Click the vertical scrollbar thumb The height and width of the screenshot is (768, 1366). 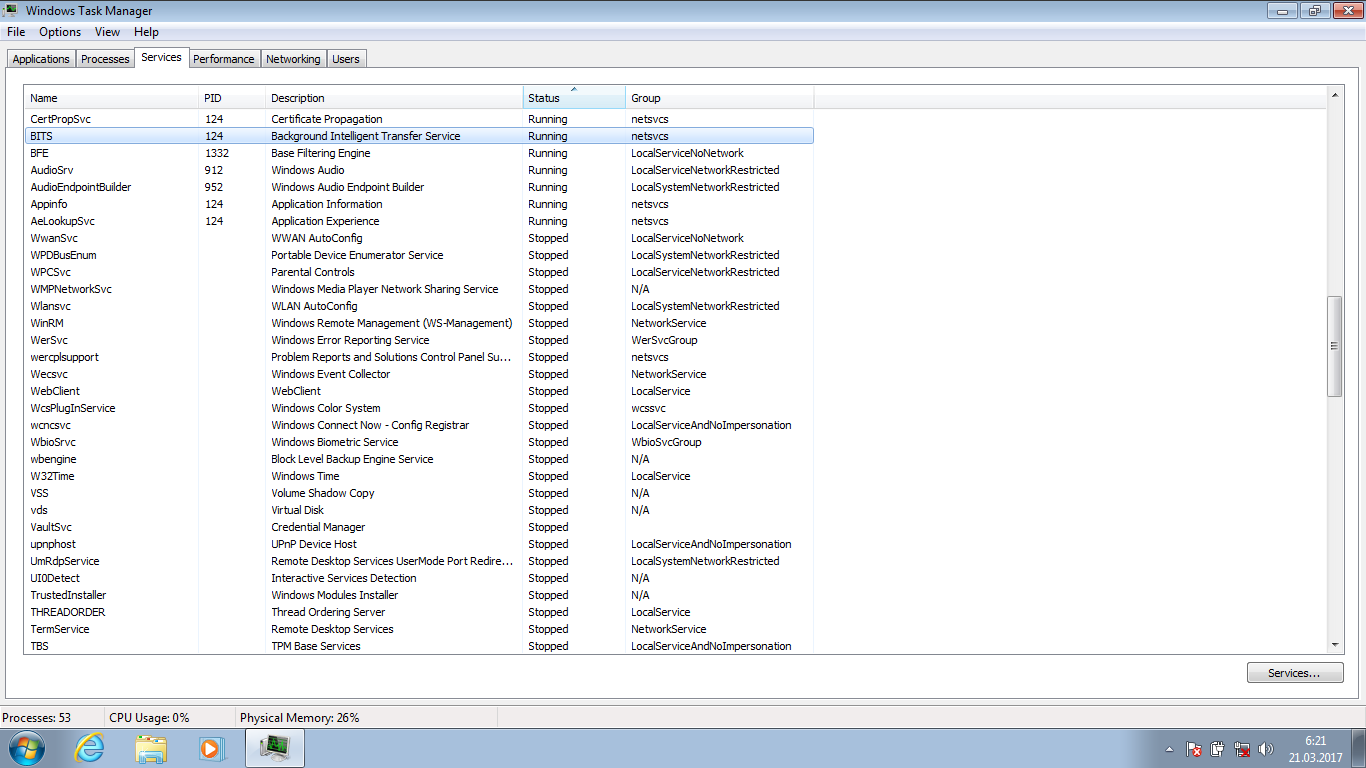pyautogui.click(x=1334, y=346)
